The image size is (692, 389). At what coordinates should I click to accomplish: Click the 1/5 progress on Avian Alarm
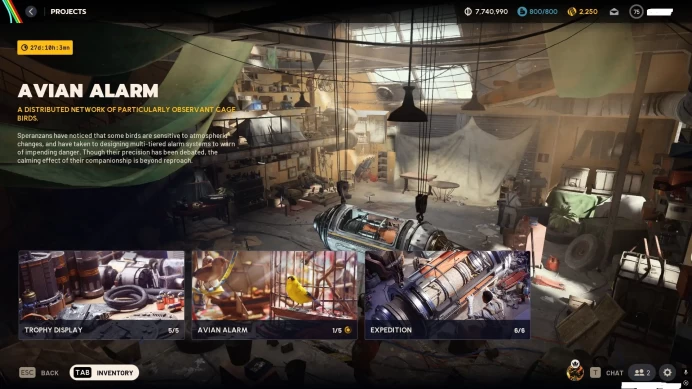tap(337, 330)
